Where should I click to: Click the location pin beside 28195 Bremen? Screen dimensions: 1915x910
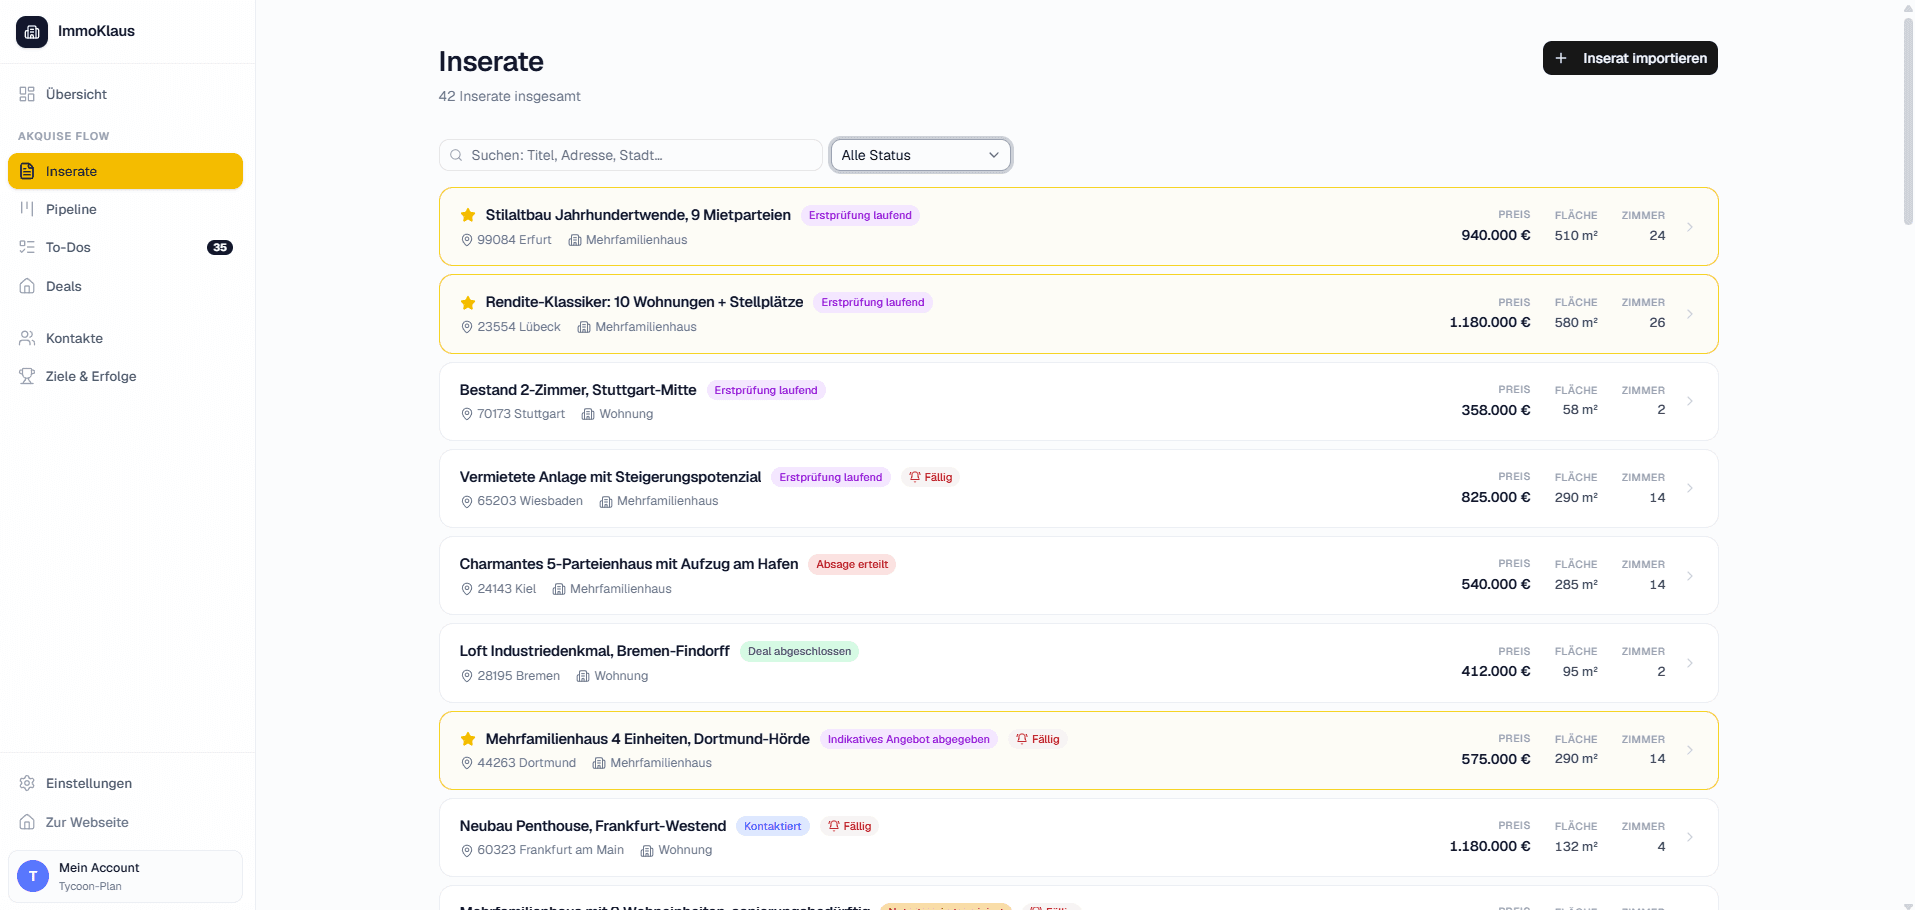(466, 676)
